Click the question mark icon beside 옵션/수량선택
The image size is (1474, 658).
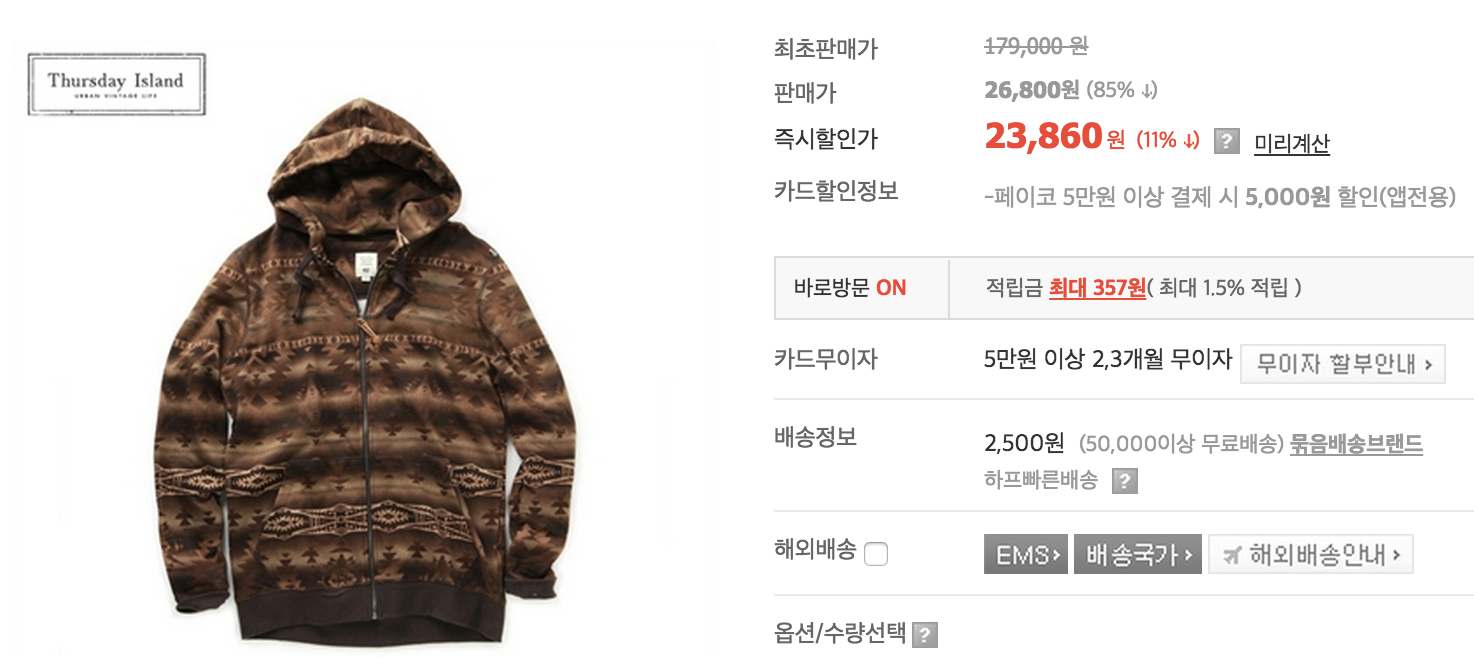coord(925,634)
